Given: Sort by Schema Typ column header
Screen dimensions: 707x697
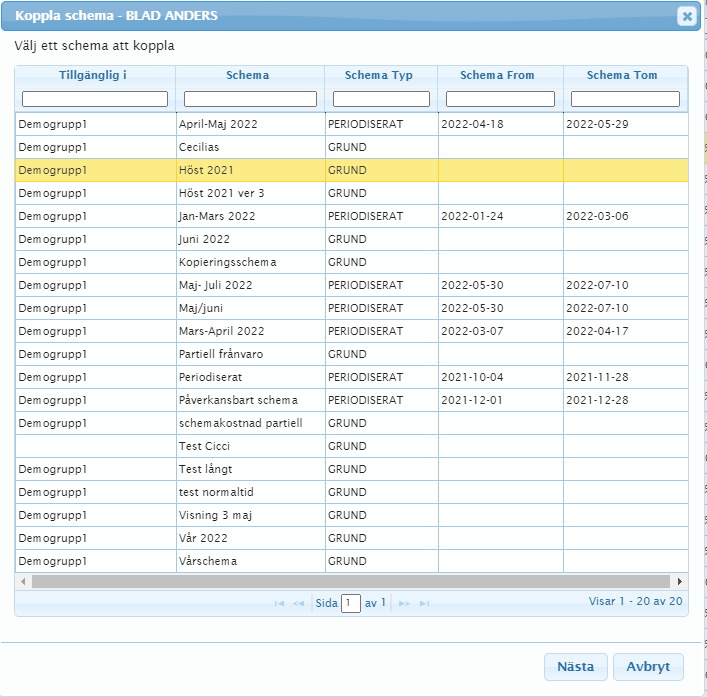Looking at the screenshot, I should (378, 75).
